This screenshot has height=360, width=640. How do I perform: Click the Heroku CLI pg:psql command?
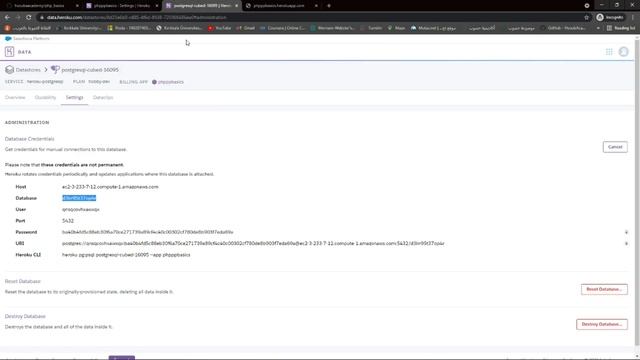click(126, 255)
